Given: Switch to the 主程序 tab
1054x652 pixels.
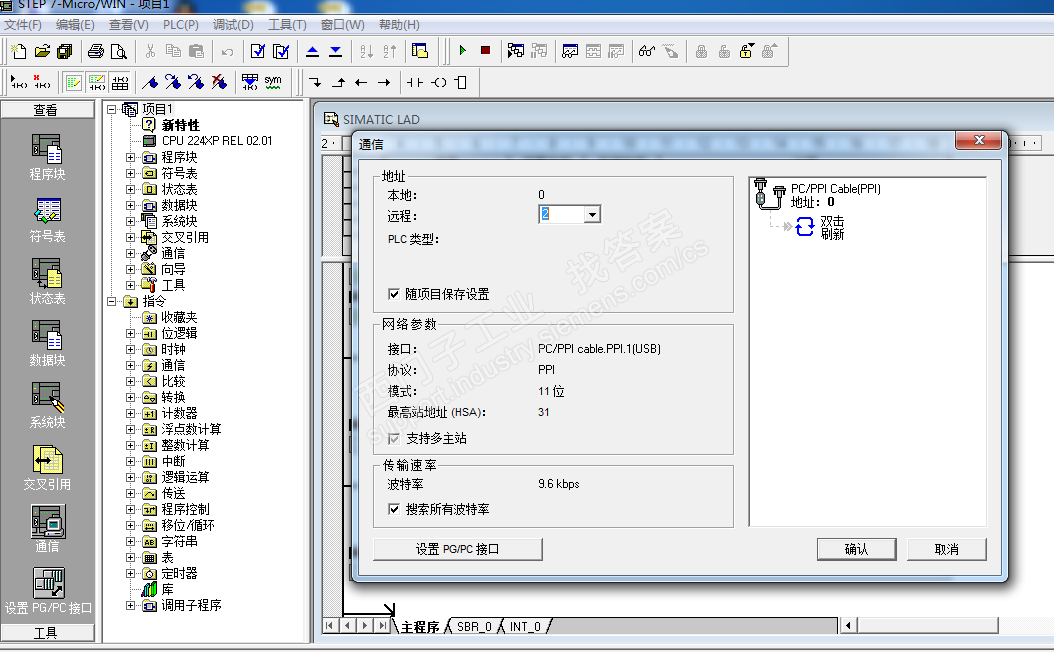Looking at the screenshot, I should click(x=419, y=626).
